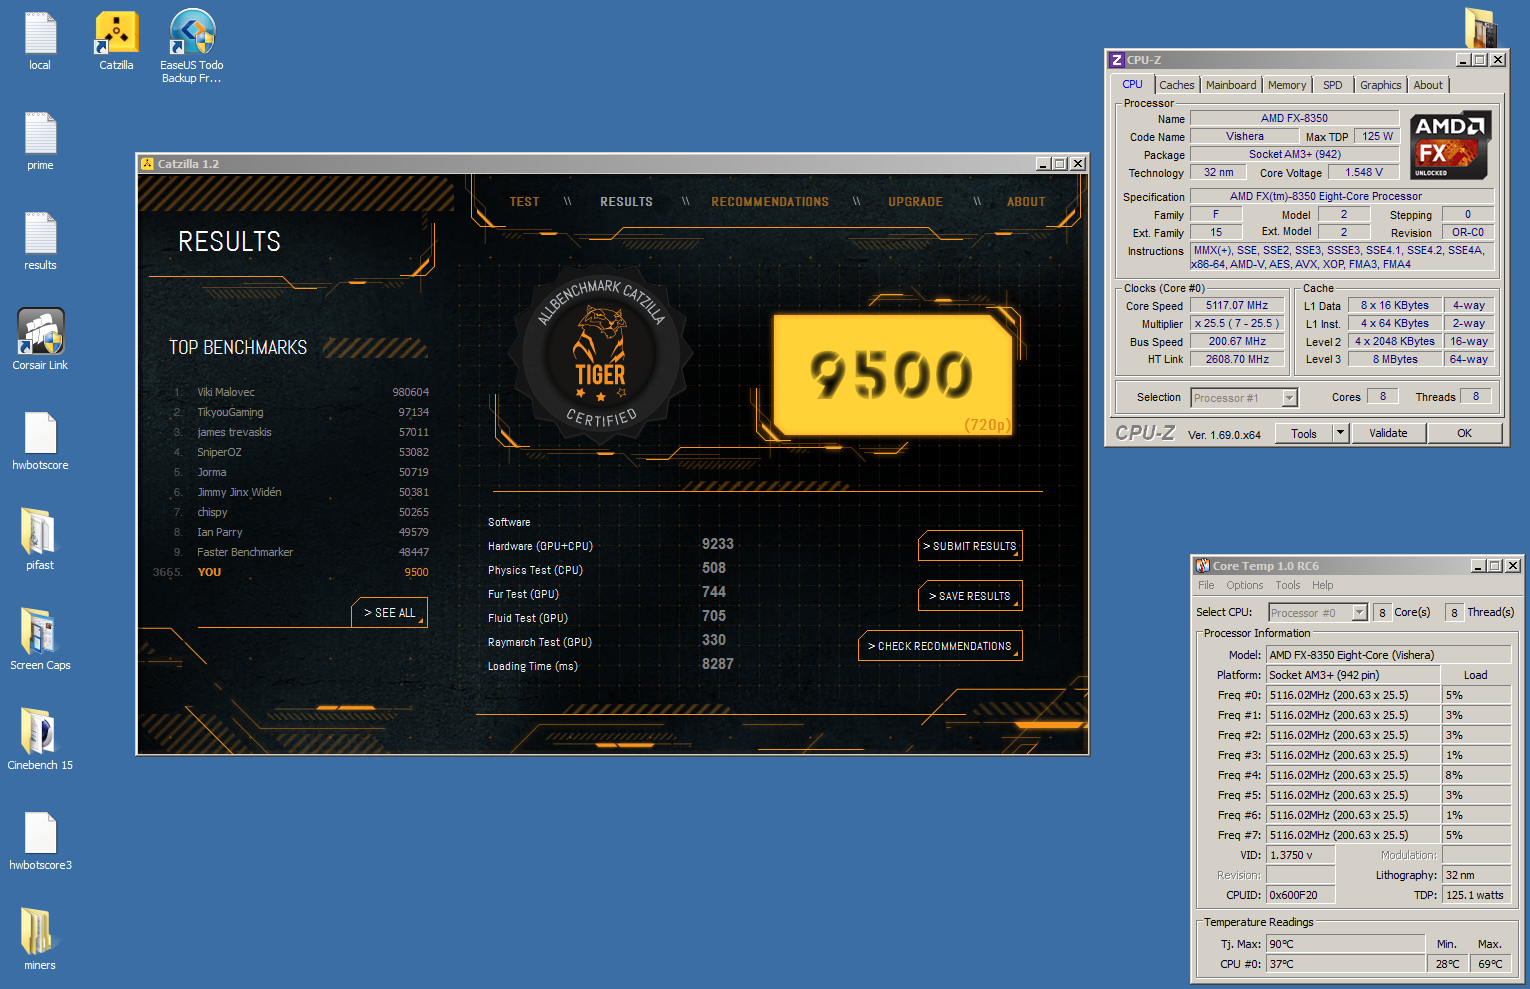Open the hwbotscore3 file icon
This screenshot has width=1530, height=989.
40,841
